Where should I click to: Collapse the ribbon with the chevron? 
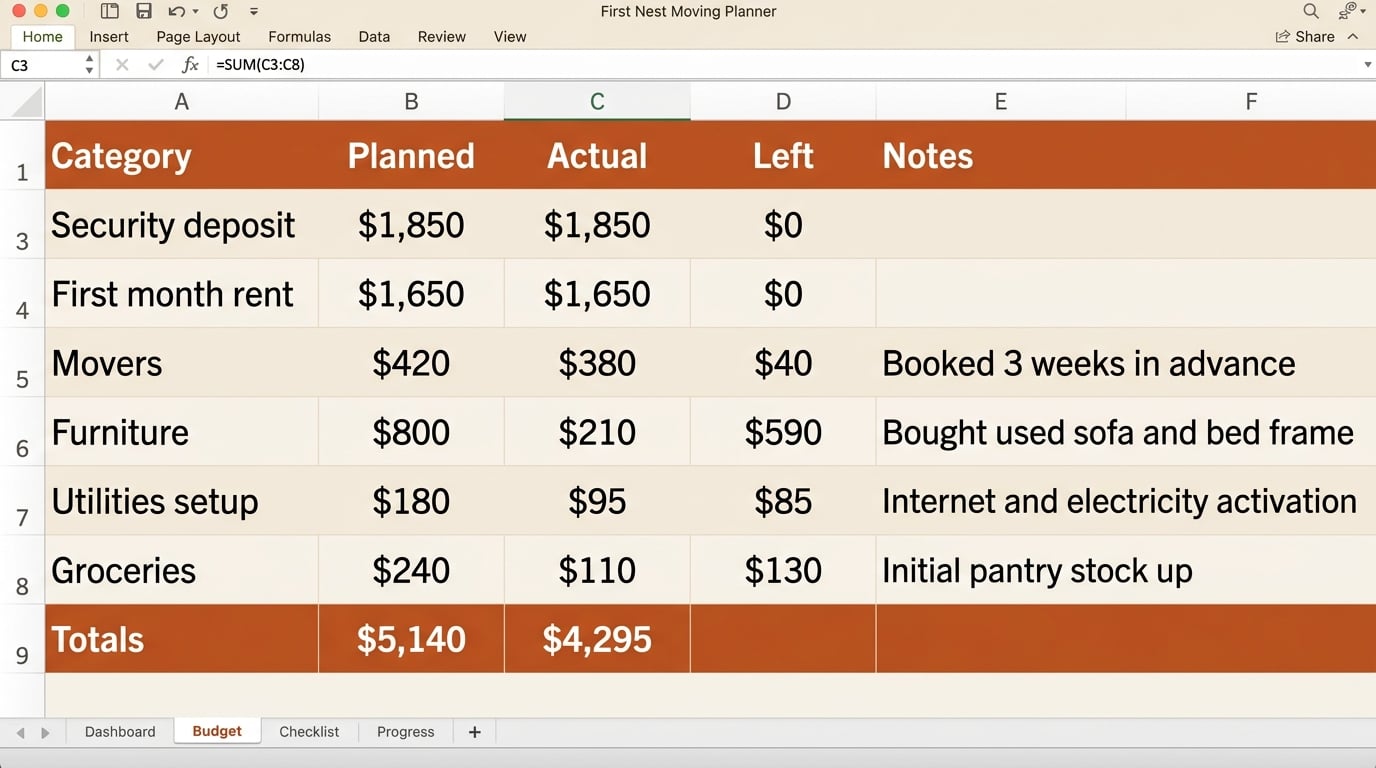(x=1353, y=36)
